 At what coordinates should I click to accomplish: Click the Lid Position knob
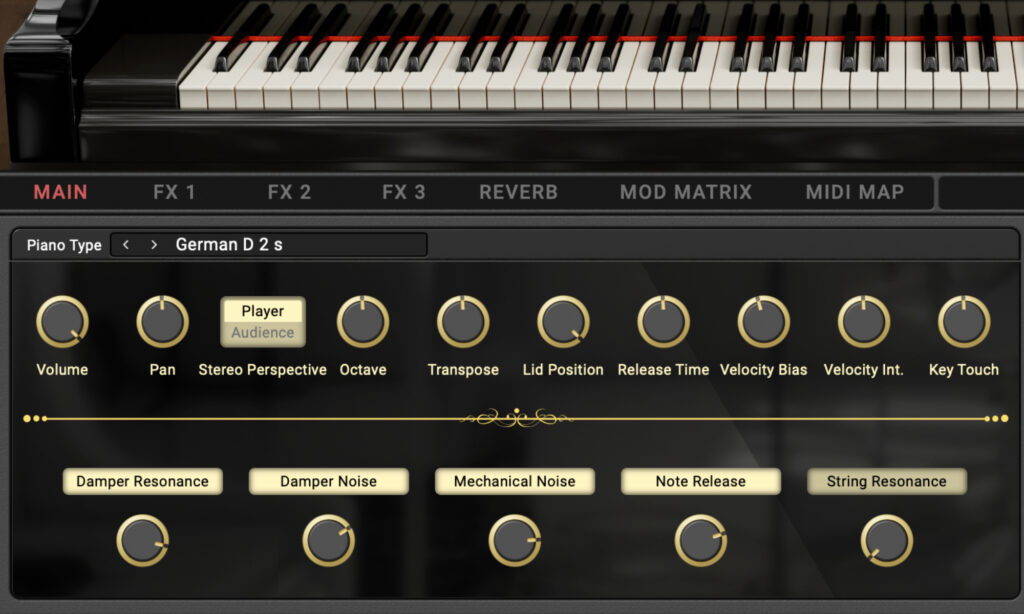click(562, 320)
